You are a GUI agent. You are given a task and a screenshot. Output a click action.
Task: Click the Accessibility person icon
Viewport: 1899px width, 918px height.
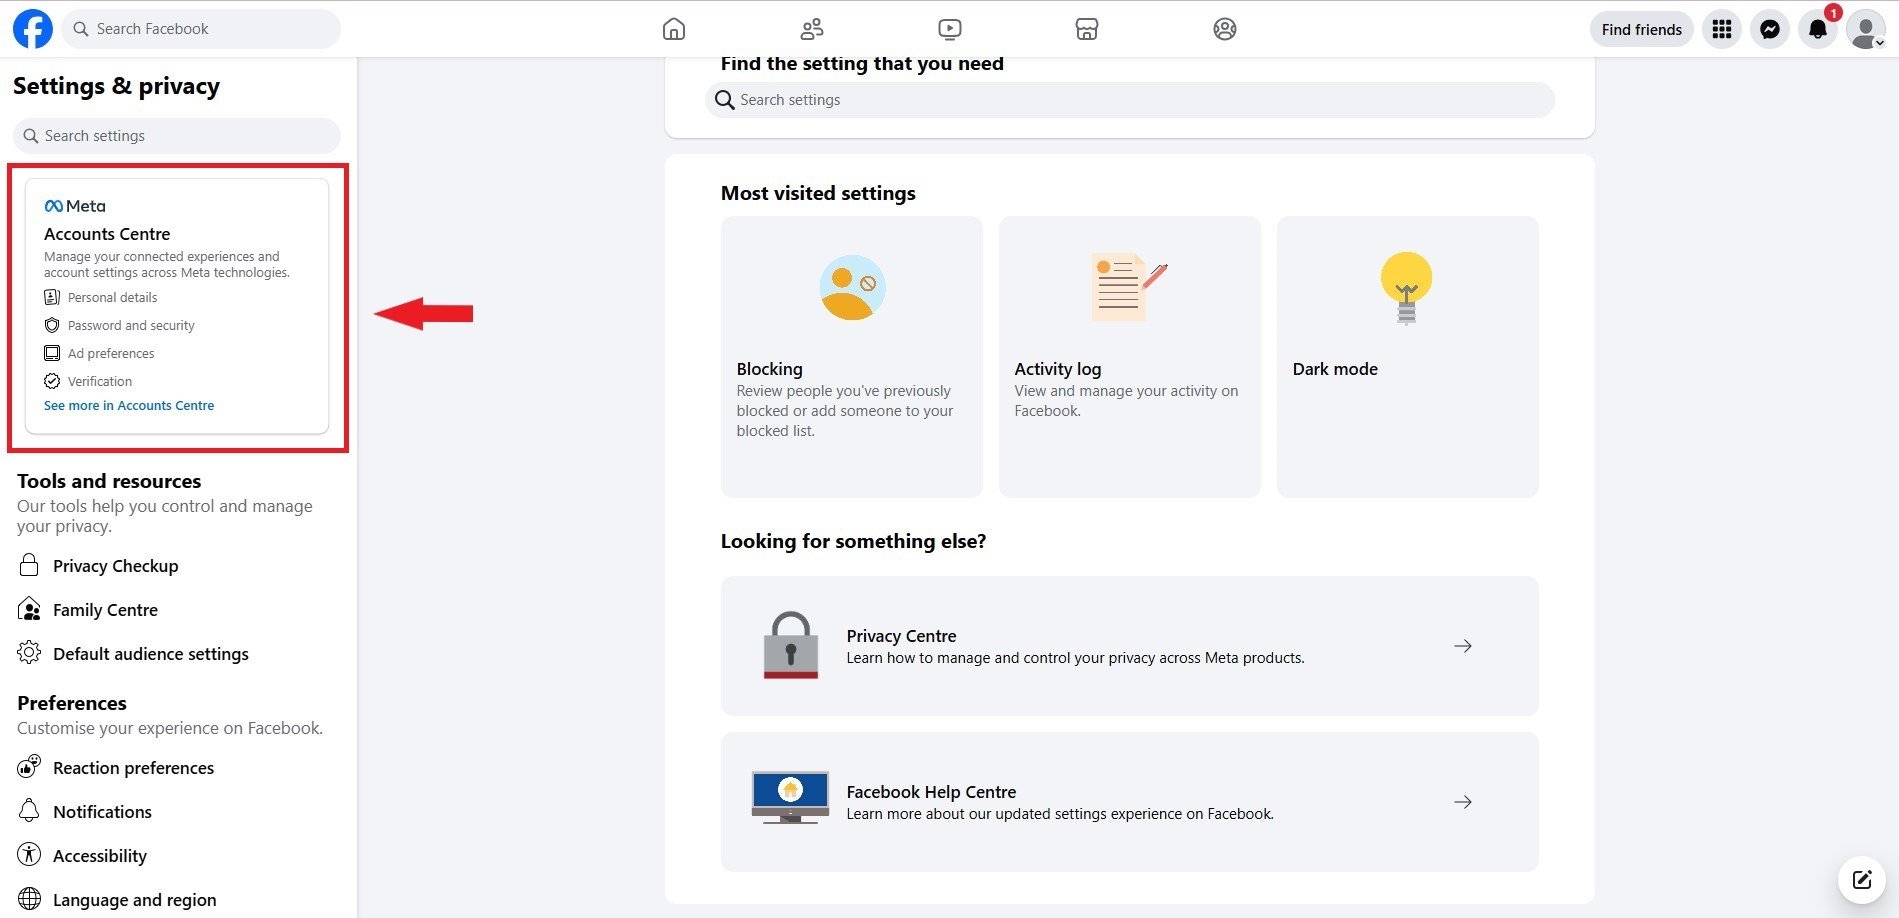[29, 855]
